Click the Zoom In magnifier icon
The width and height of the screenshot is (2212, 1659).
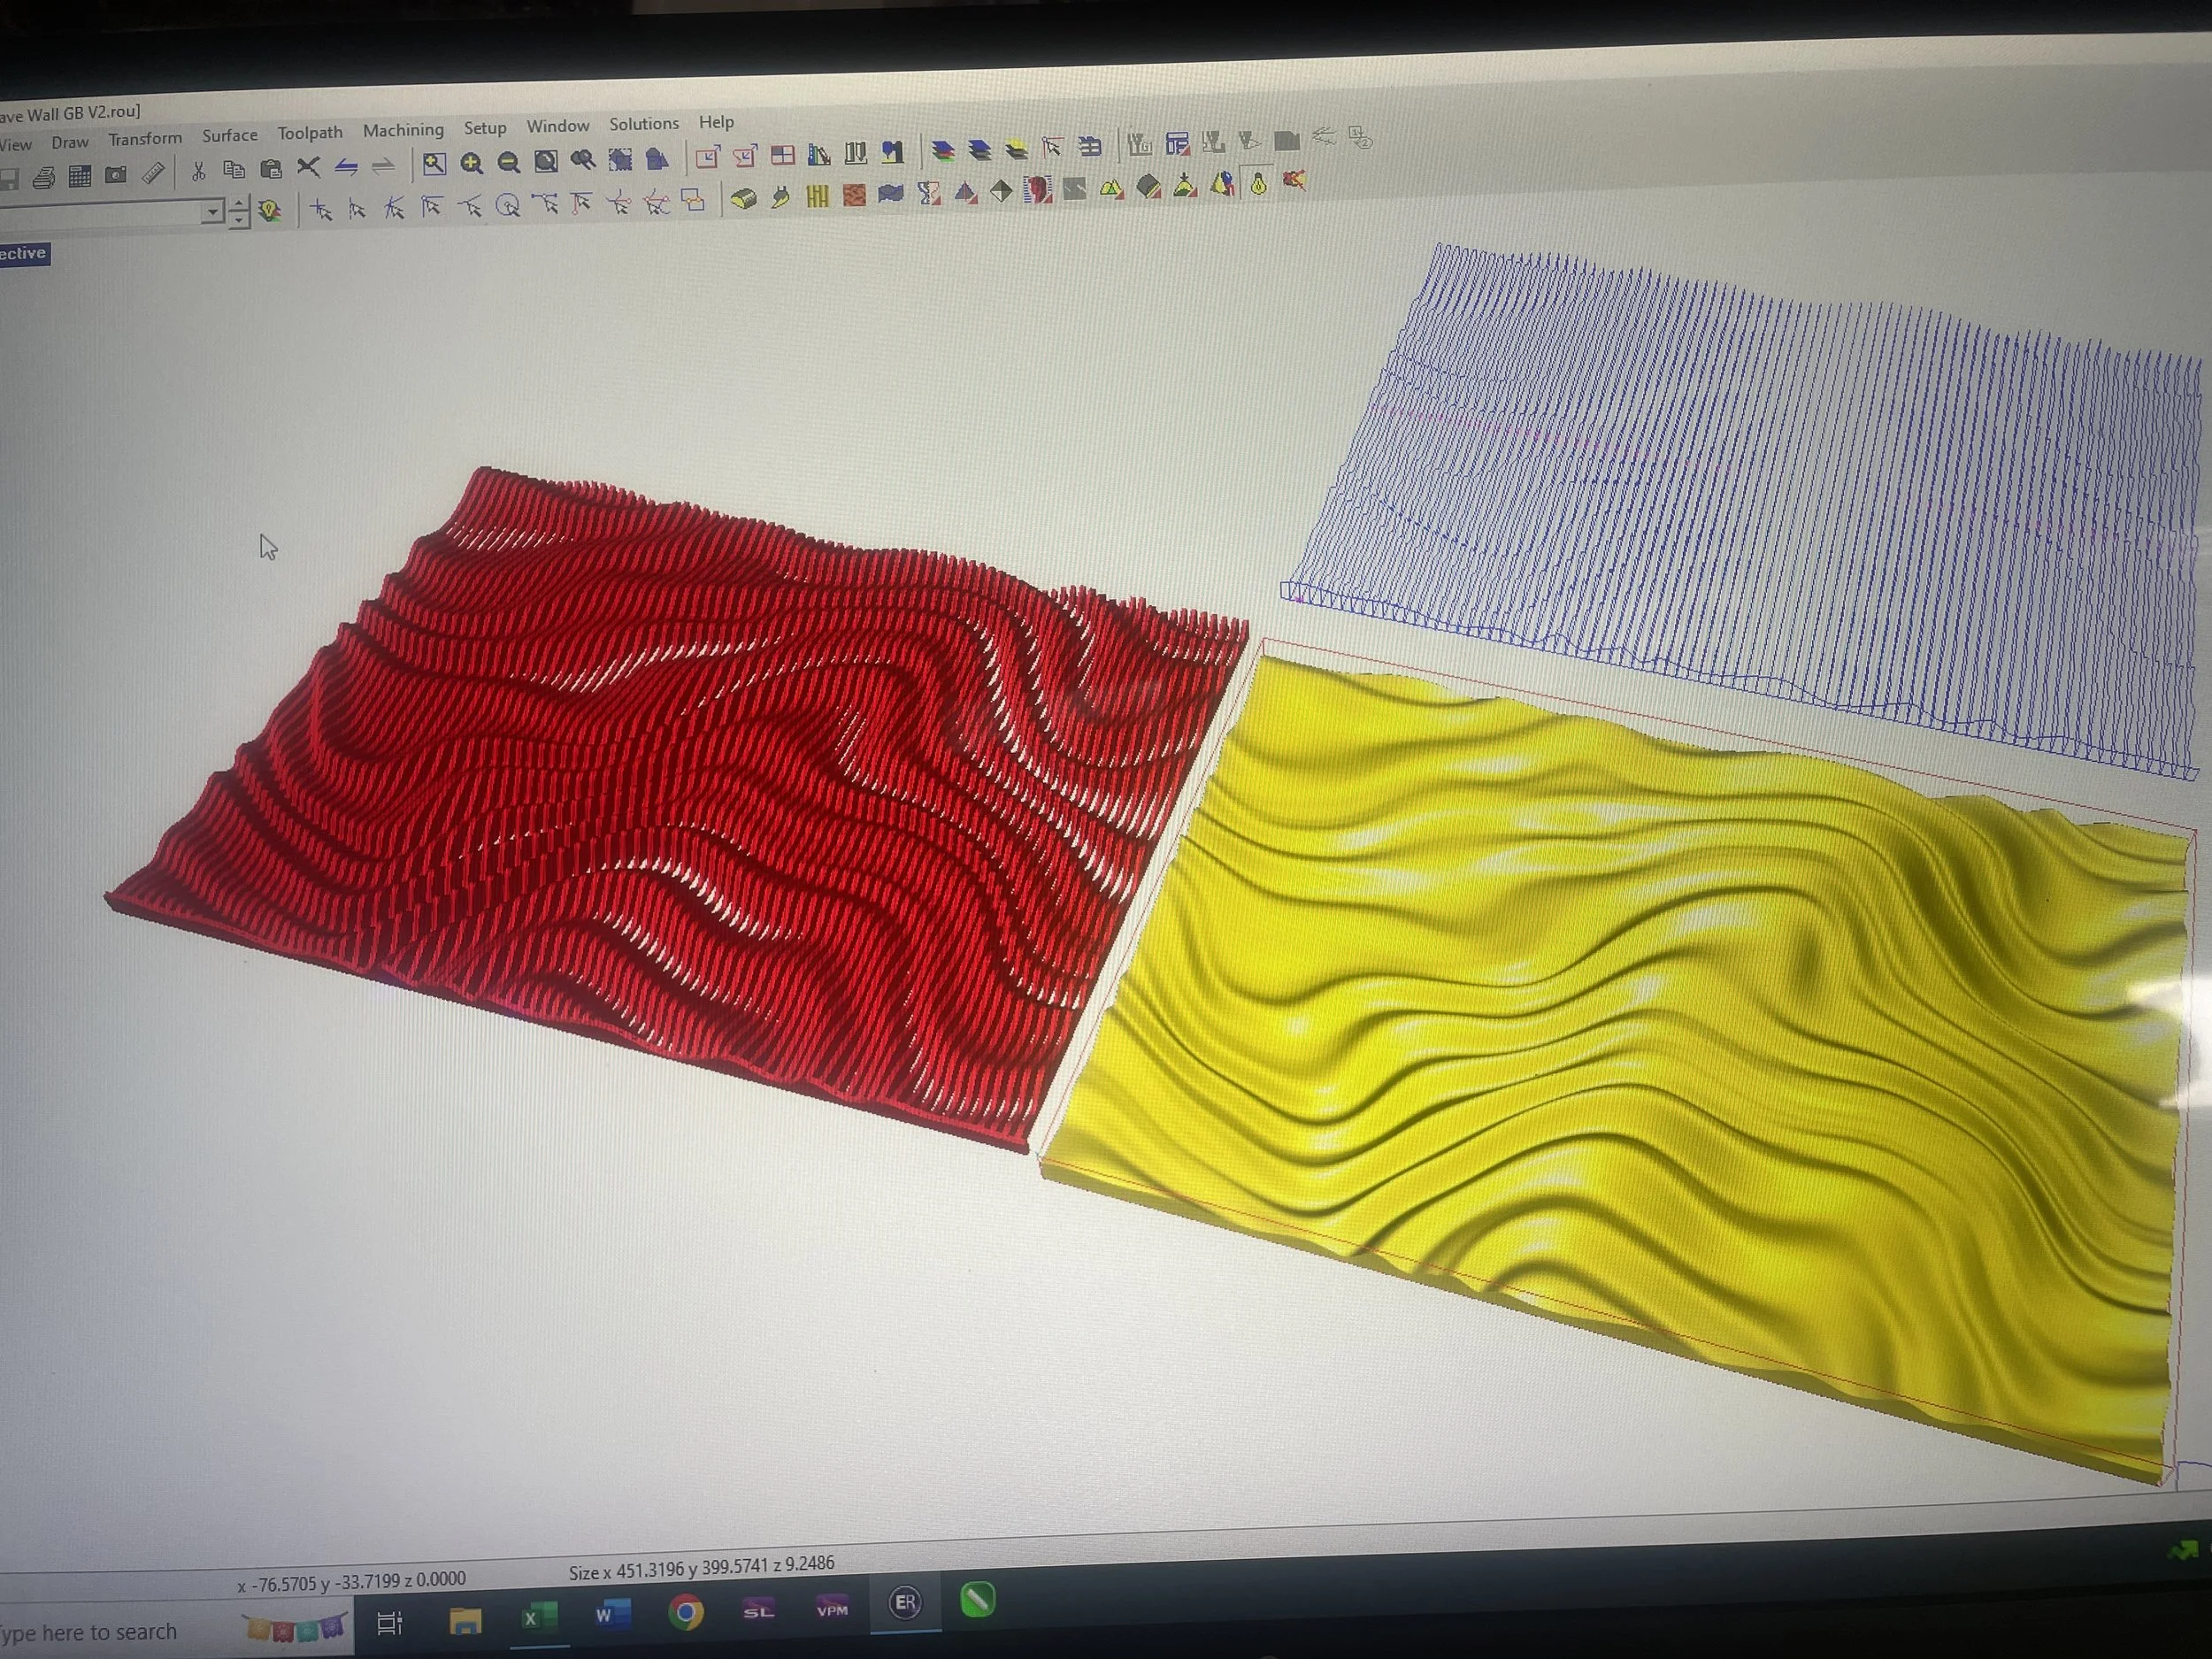(471, 163)
